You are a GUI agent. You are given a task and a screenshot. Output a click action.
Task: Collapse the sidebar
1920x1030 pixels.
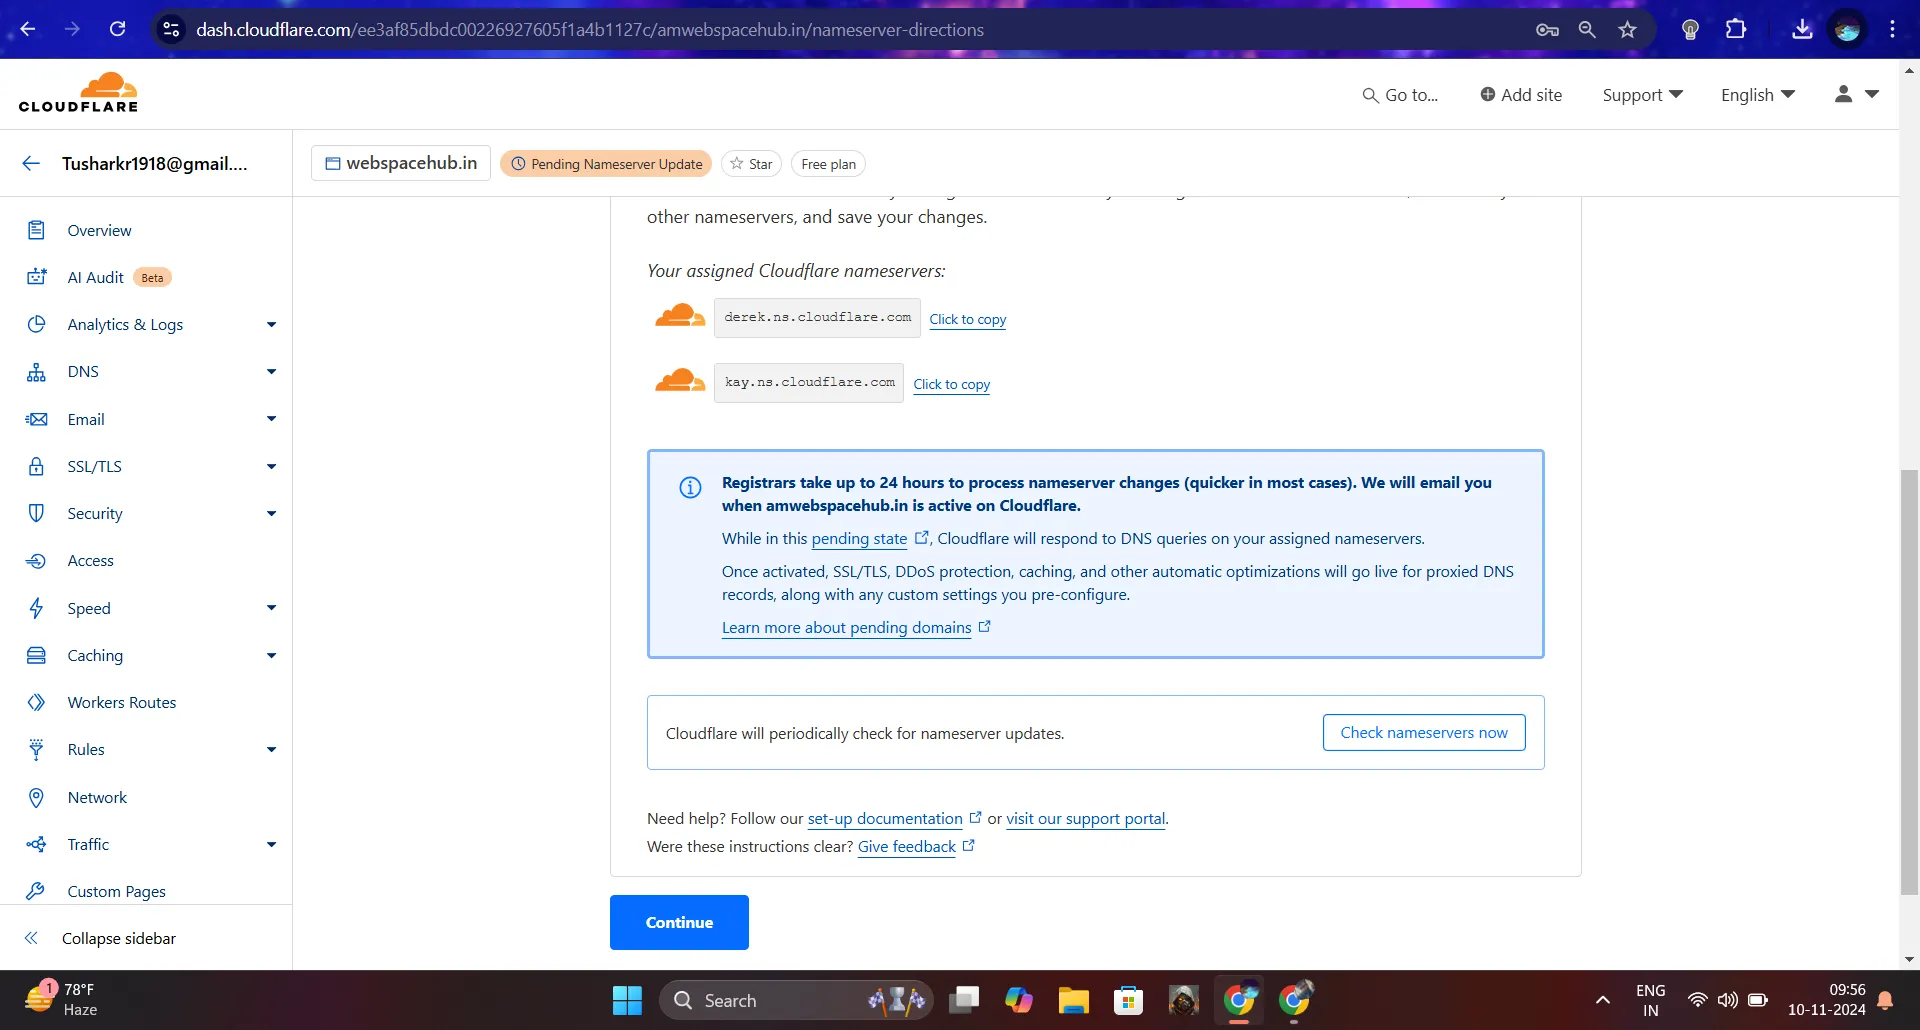100,938
